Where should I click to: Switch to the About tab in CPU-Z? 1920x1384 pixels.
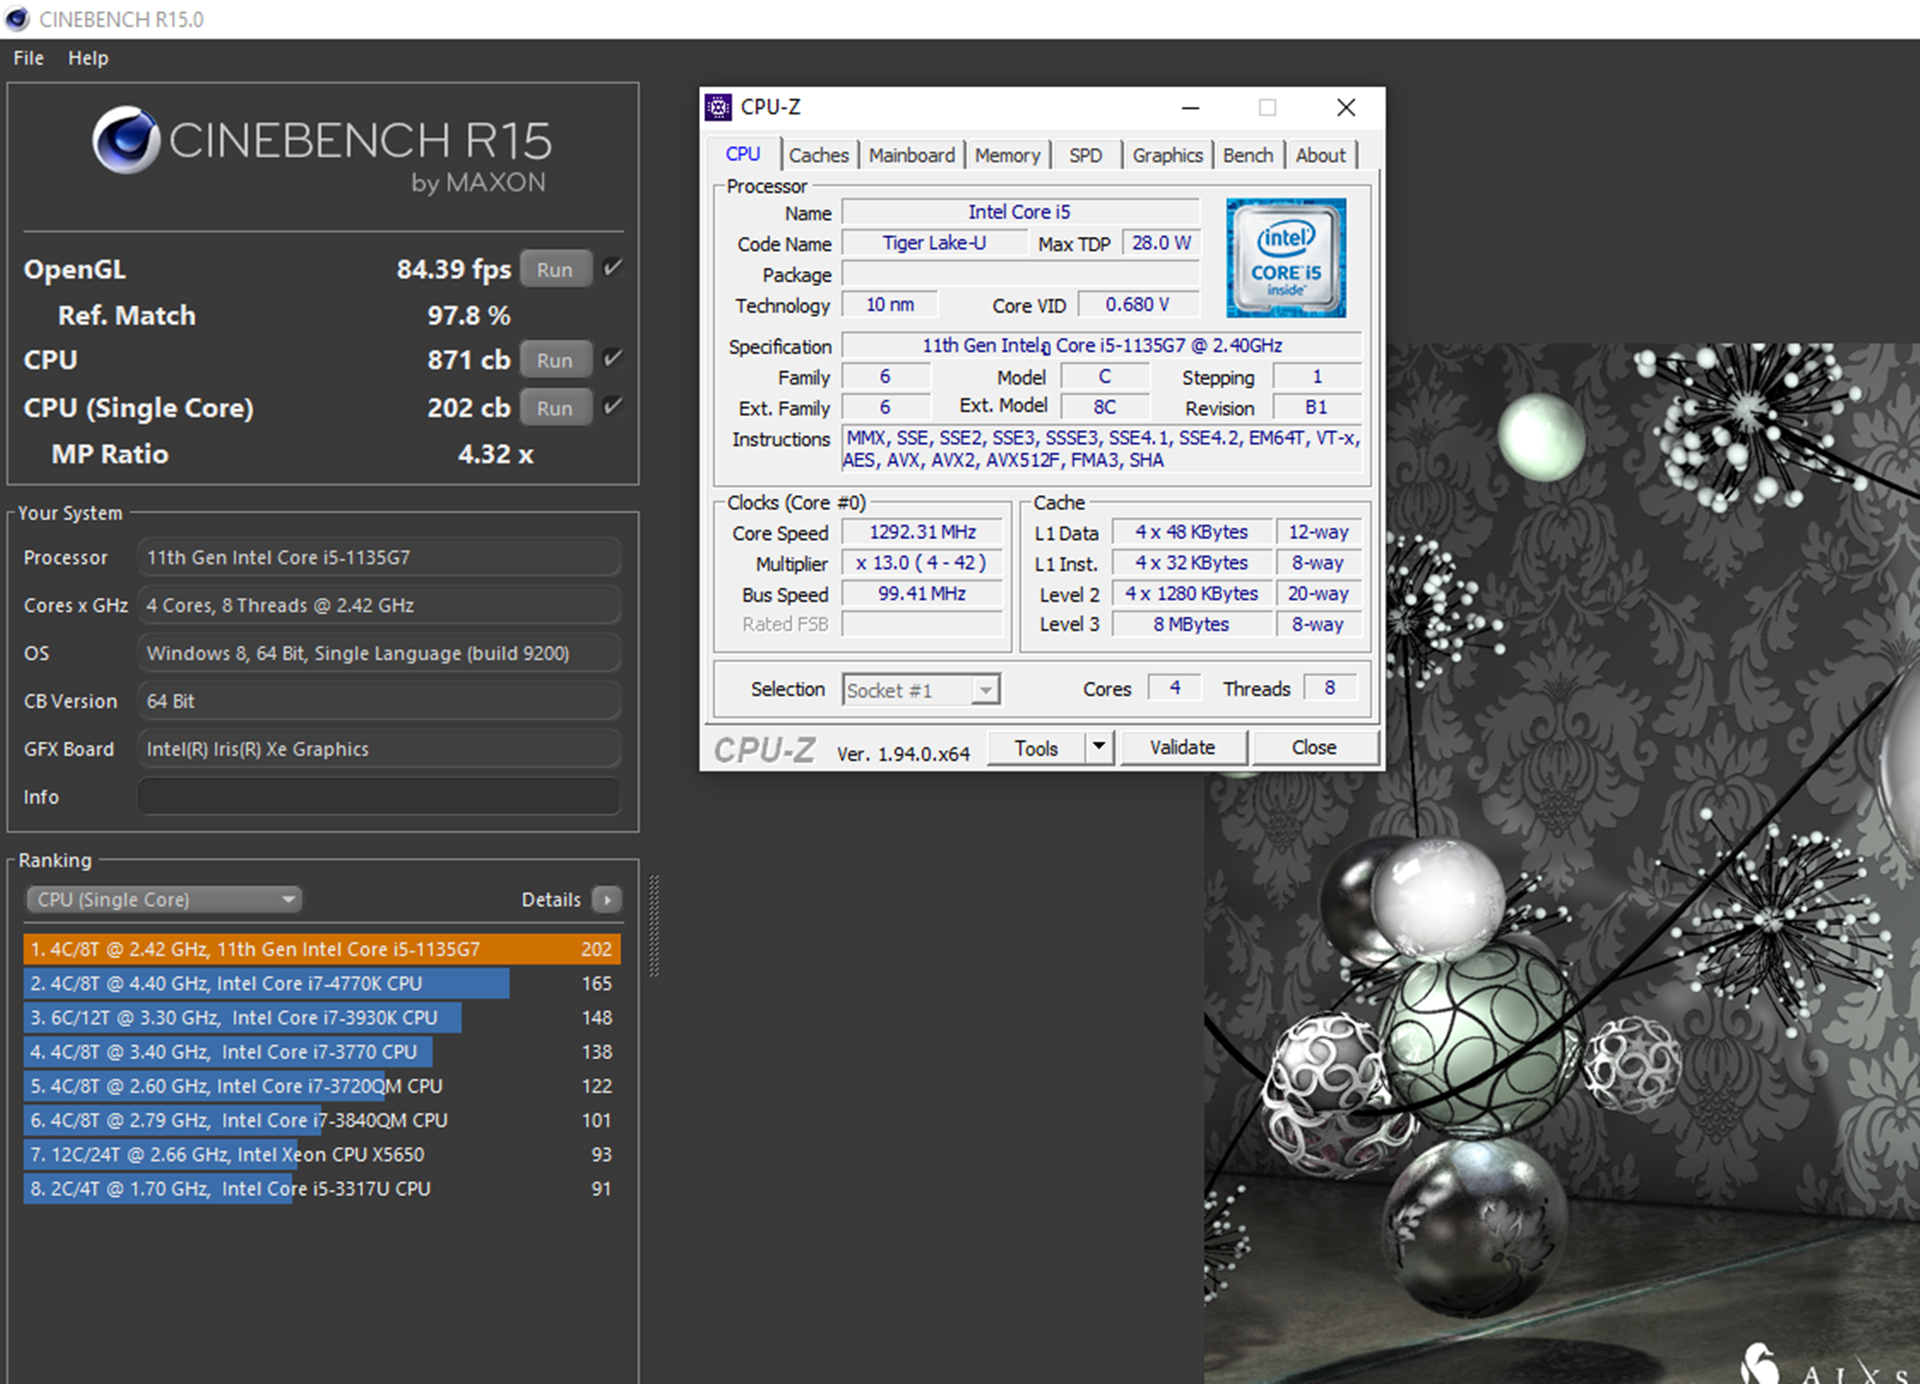point(1320,155)
